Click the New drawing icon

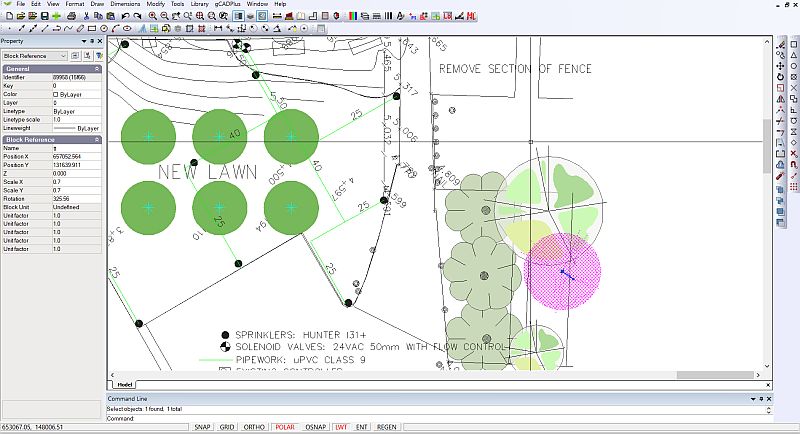pyautogui.click(x=9, y=16)
